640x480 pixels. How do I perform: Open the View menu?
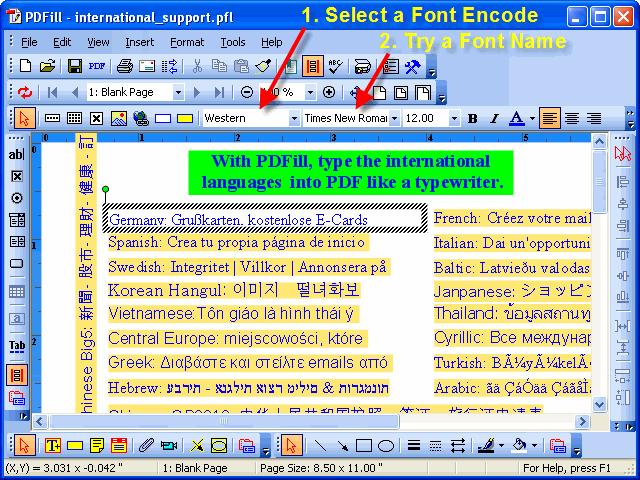[x=98, y=42]
